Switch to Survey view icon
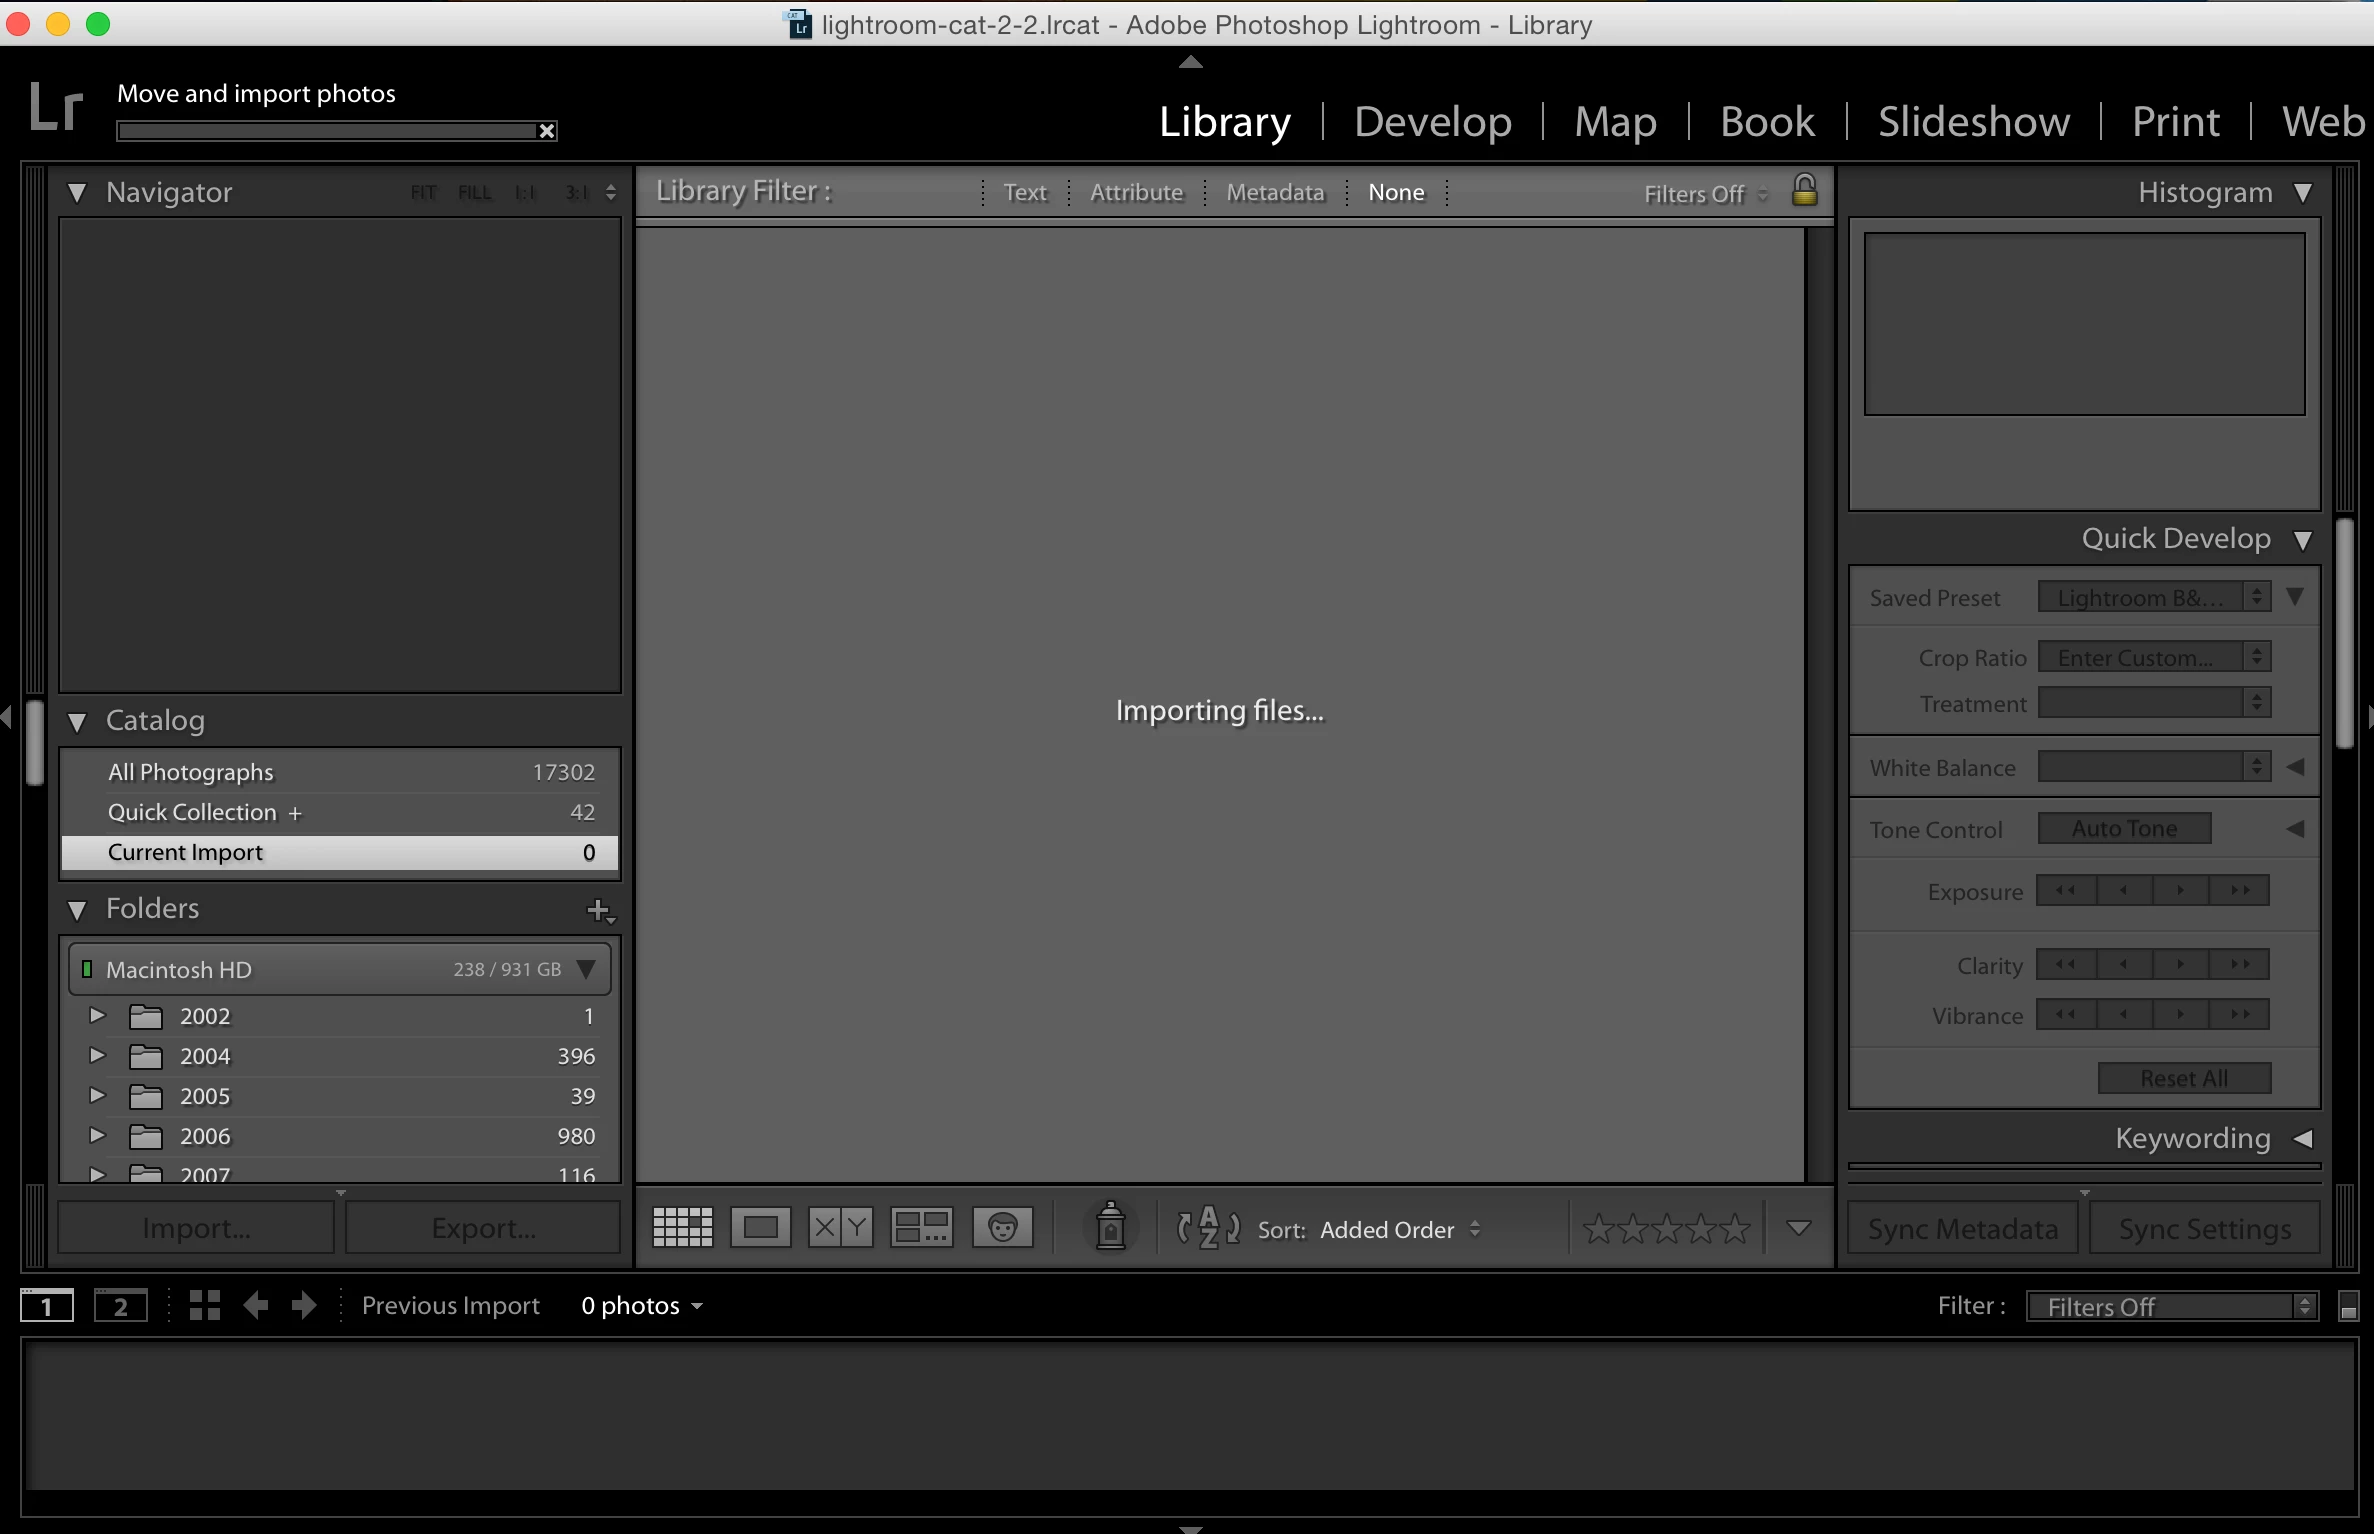This screenshot has width=2374, height=1534. pos(921,1227)
